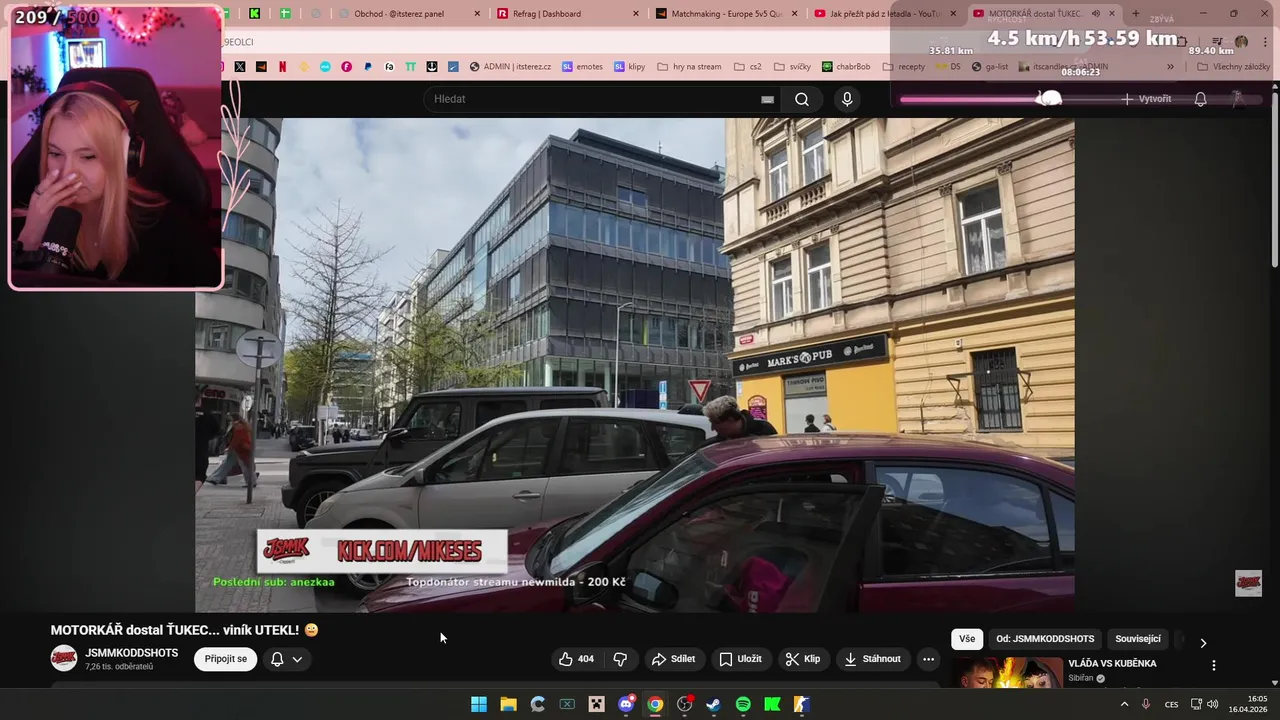This screenshot has width=1280, height=720.
Task: Open the X (Twitter) bookmark icon
Action: click(x=240, y=67)
